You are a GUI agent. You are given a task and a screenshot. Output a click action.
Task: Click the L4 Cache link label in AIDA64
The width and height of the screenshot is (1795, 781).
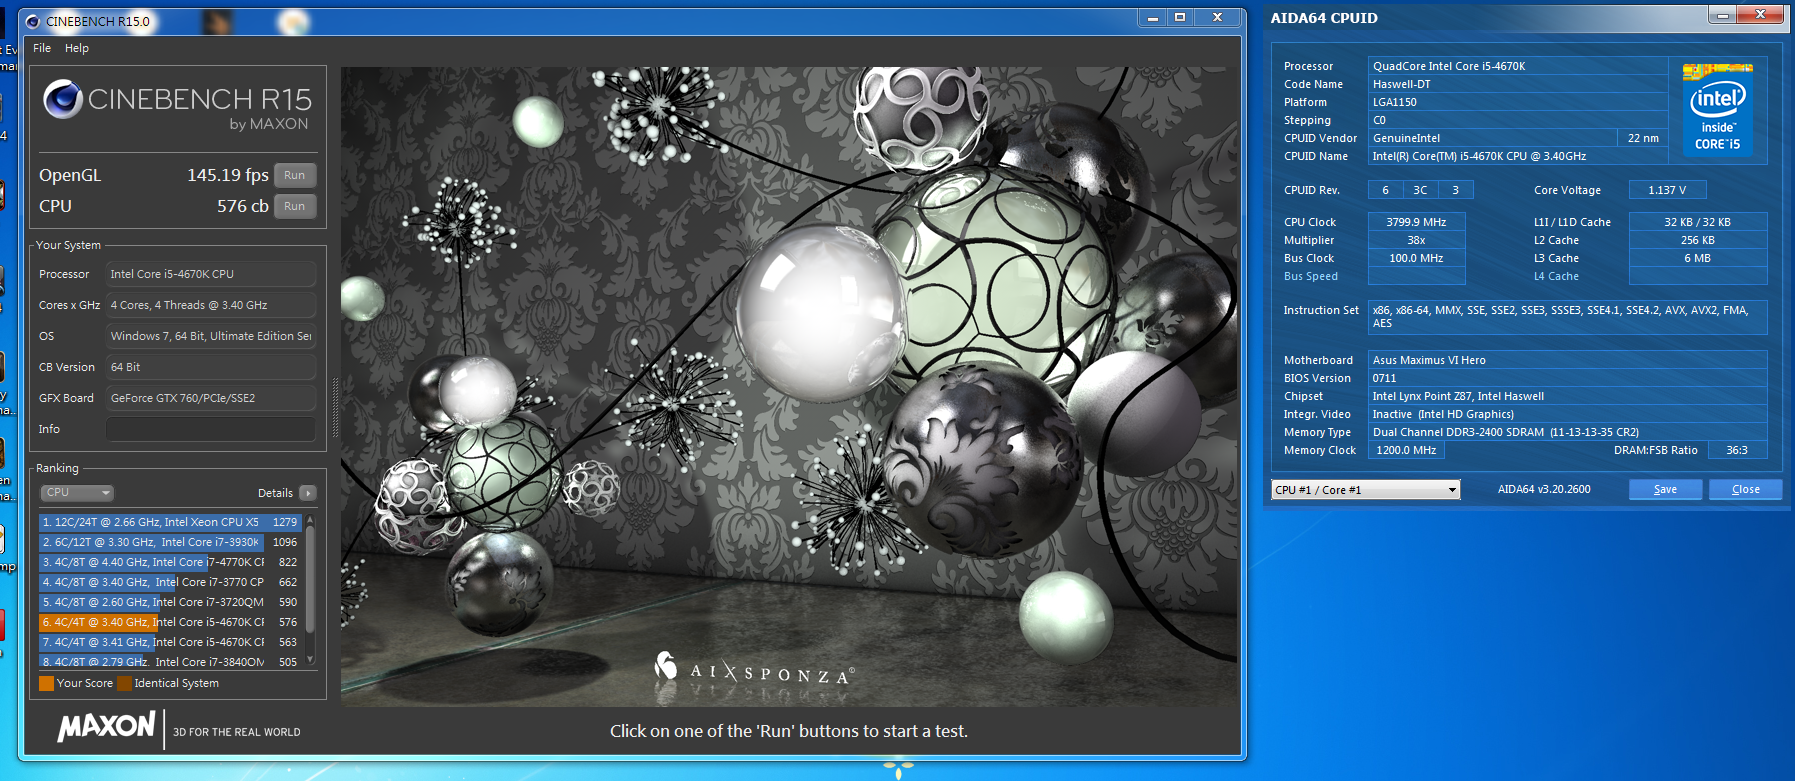(x=1556, y=276)
